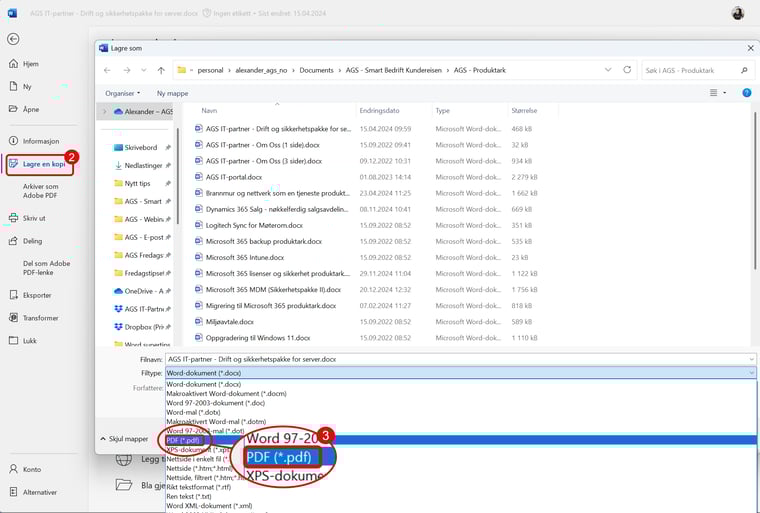The width and height of the screenshot is (760, 513).
Task: Open the dialog help icon
Action: coord(746,93)
